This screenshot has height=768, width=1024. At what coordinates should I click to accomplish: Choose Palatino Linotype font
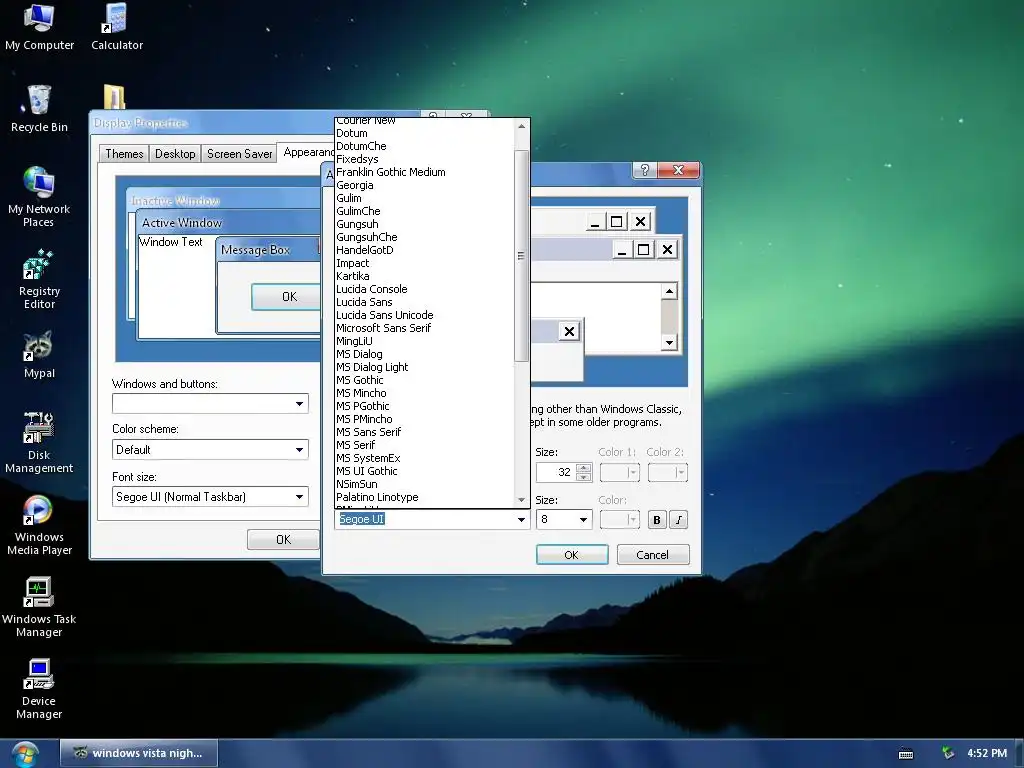(424, 498)
